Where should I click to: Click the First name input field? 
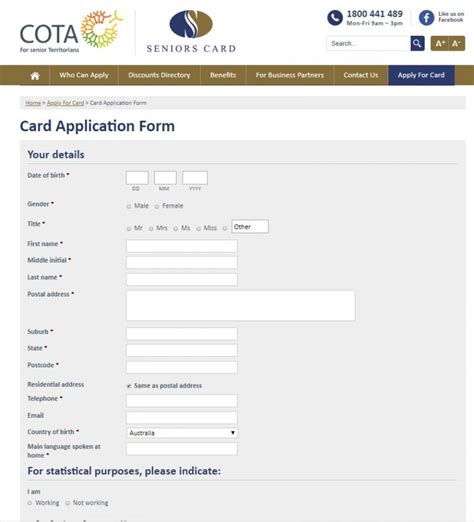click(182, 246)
